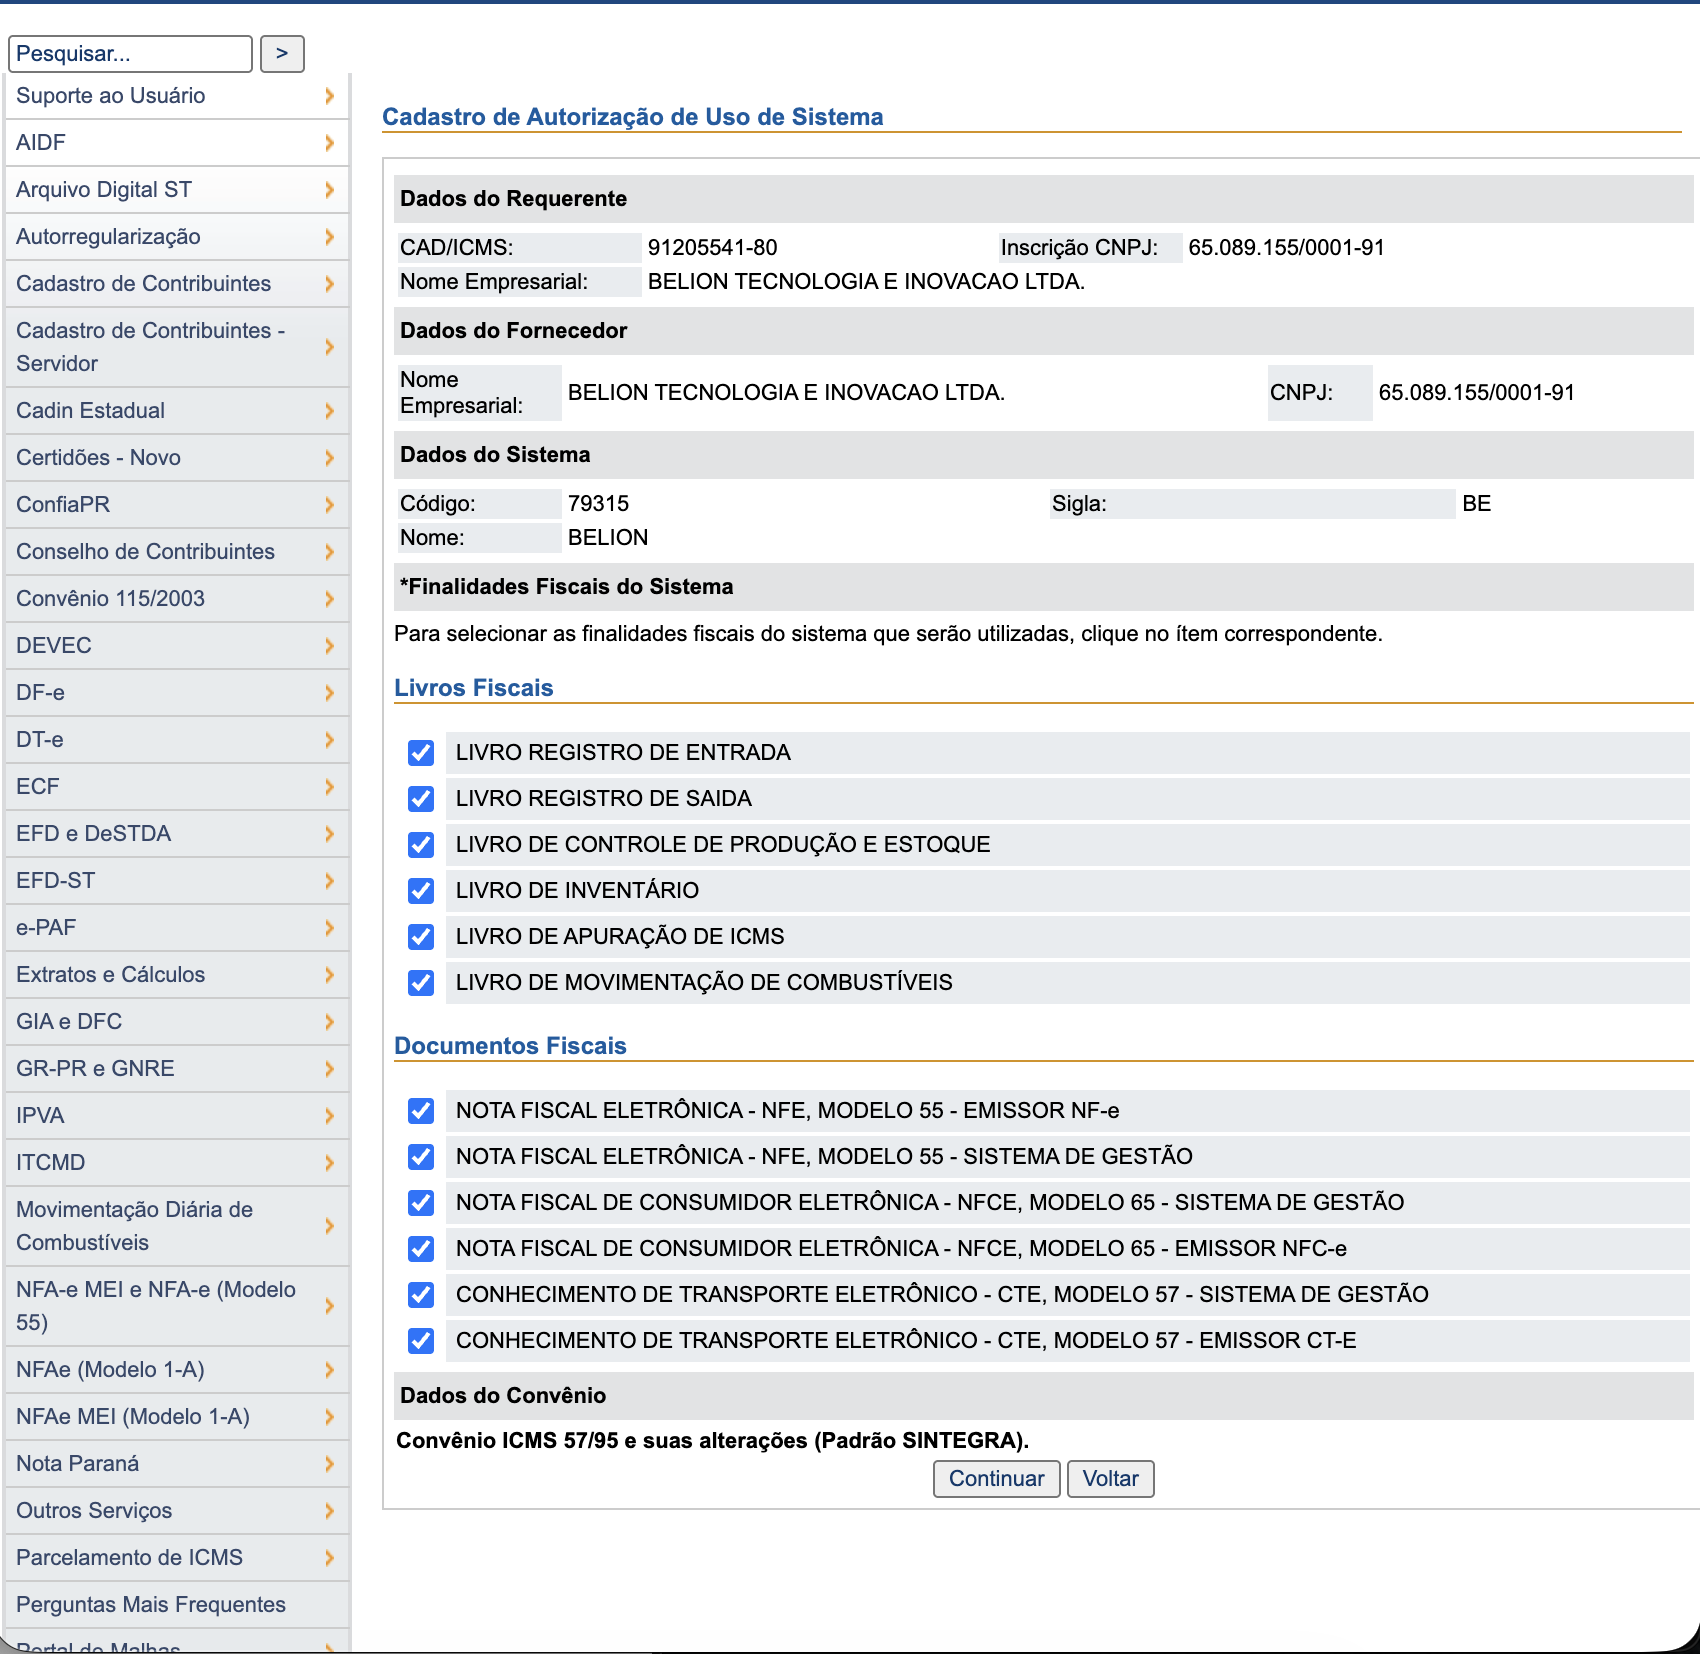Click the Pesquisar search field
The image size is (1700, 1654).
[130, 54]
